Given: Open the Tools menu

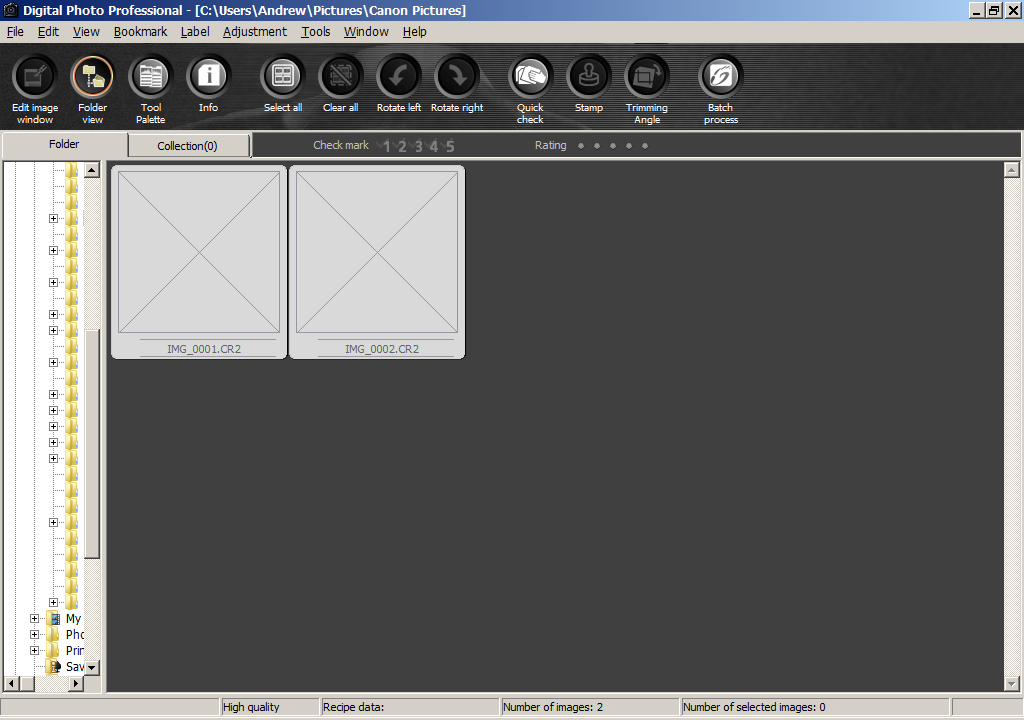Looking at the screenshot, I should (315, 31).
